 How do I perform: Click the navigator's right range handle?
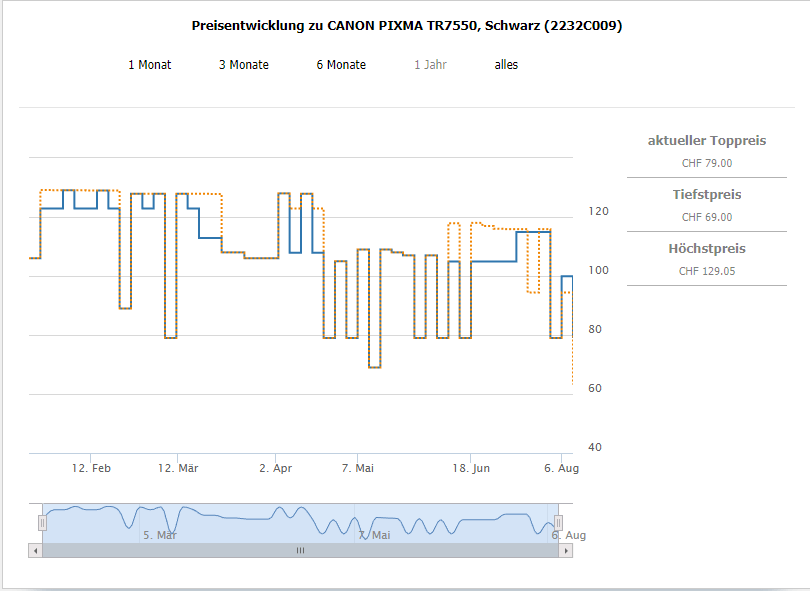(558, 522)
